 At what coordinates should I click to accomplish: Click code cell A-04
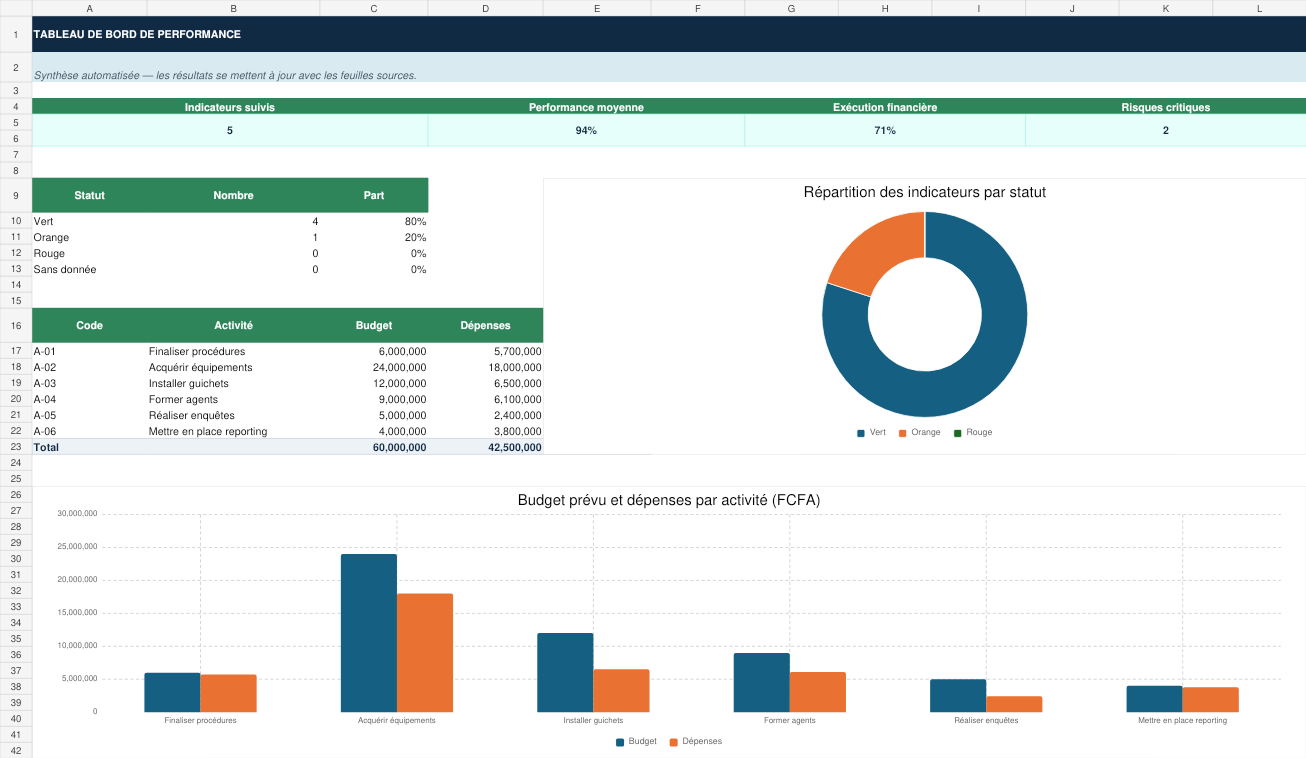(x=90, y=399)
